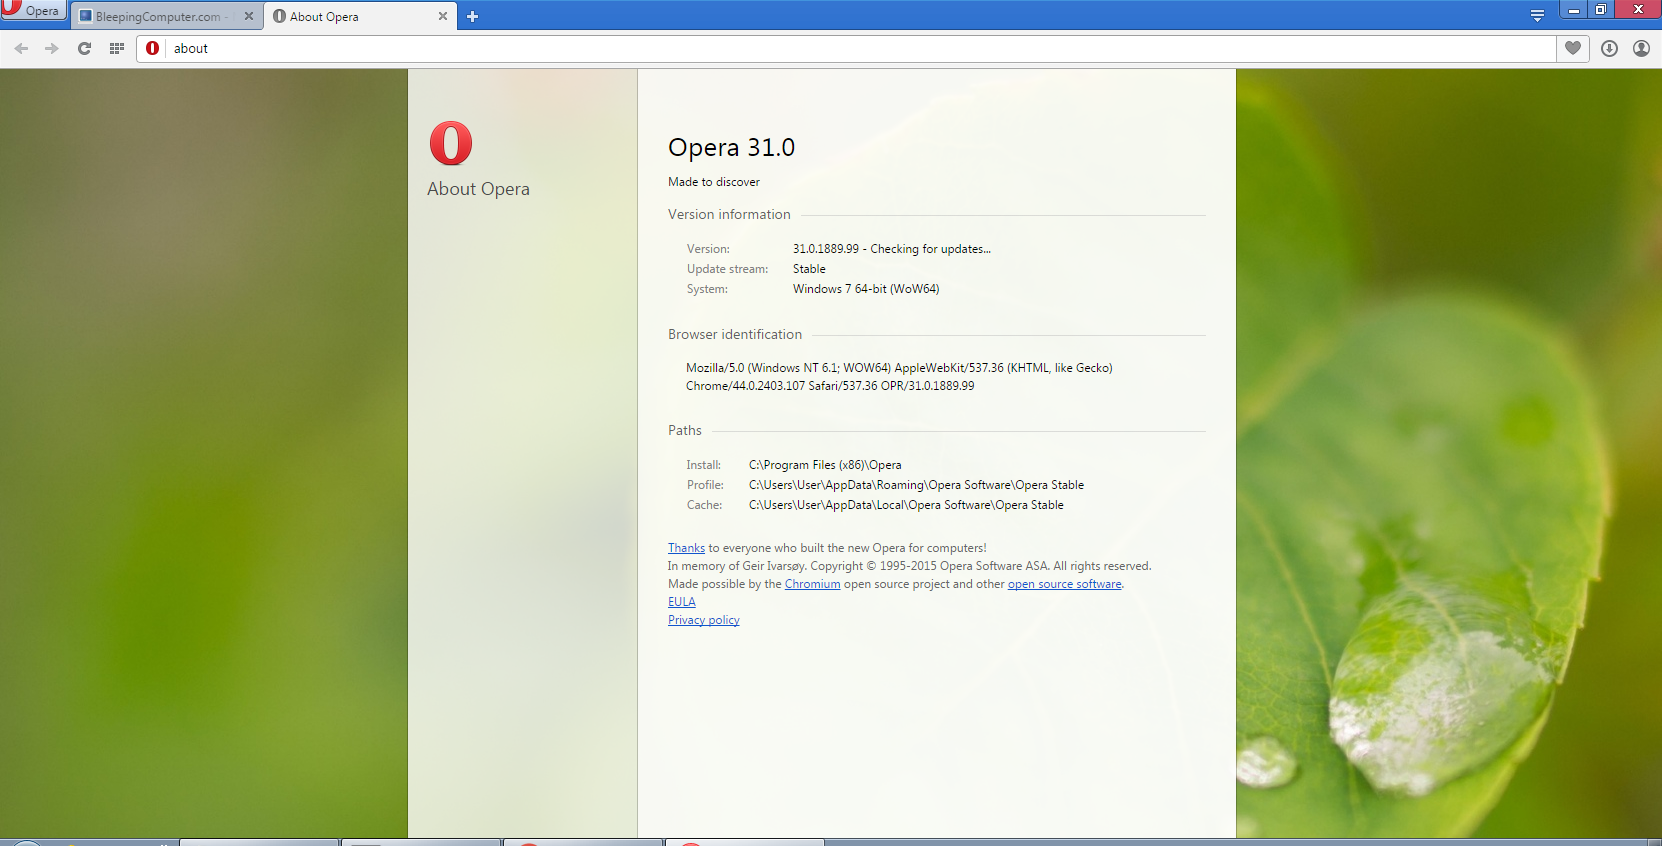Click the Paths section heading
1662x846 pixels.
point(685,430)
